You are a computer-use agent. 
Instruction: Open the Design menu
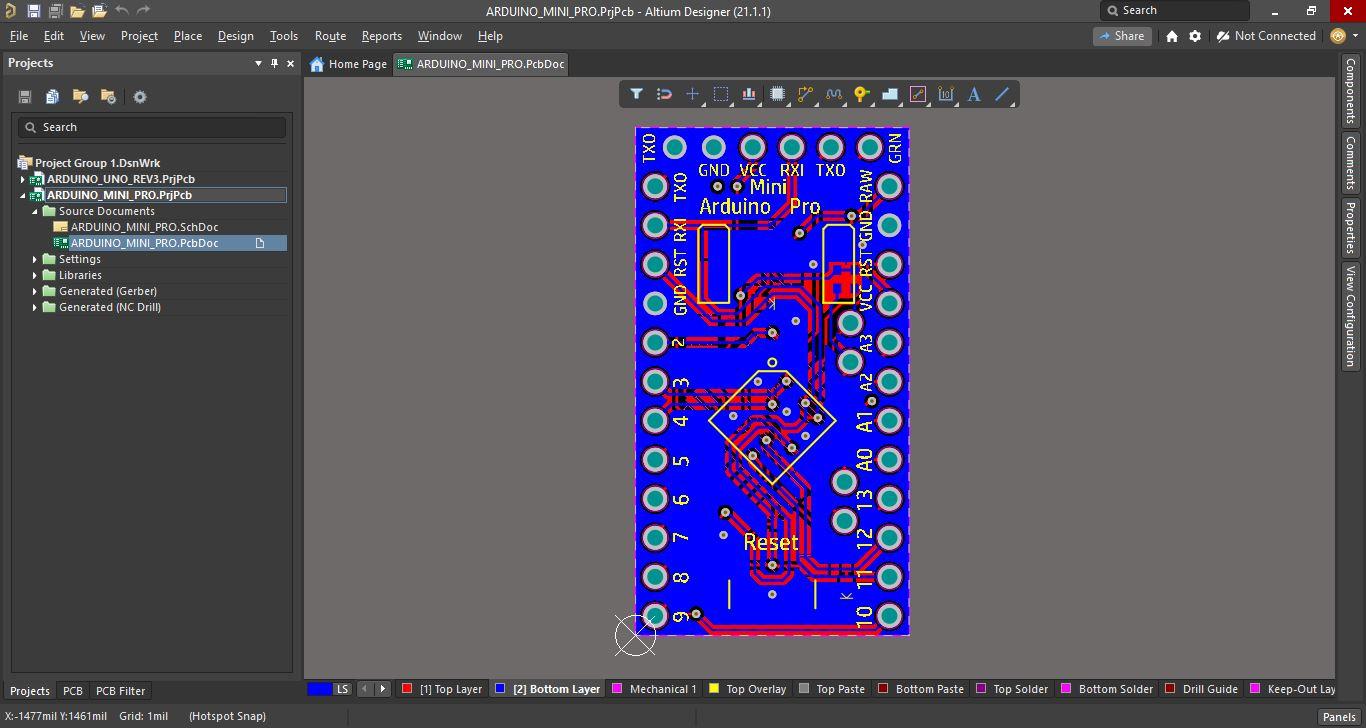[235, 36]
